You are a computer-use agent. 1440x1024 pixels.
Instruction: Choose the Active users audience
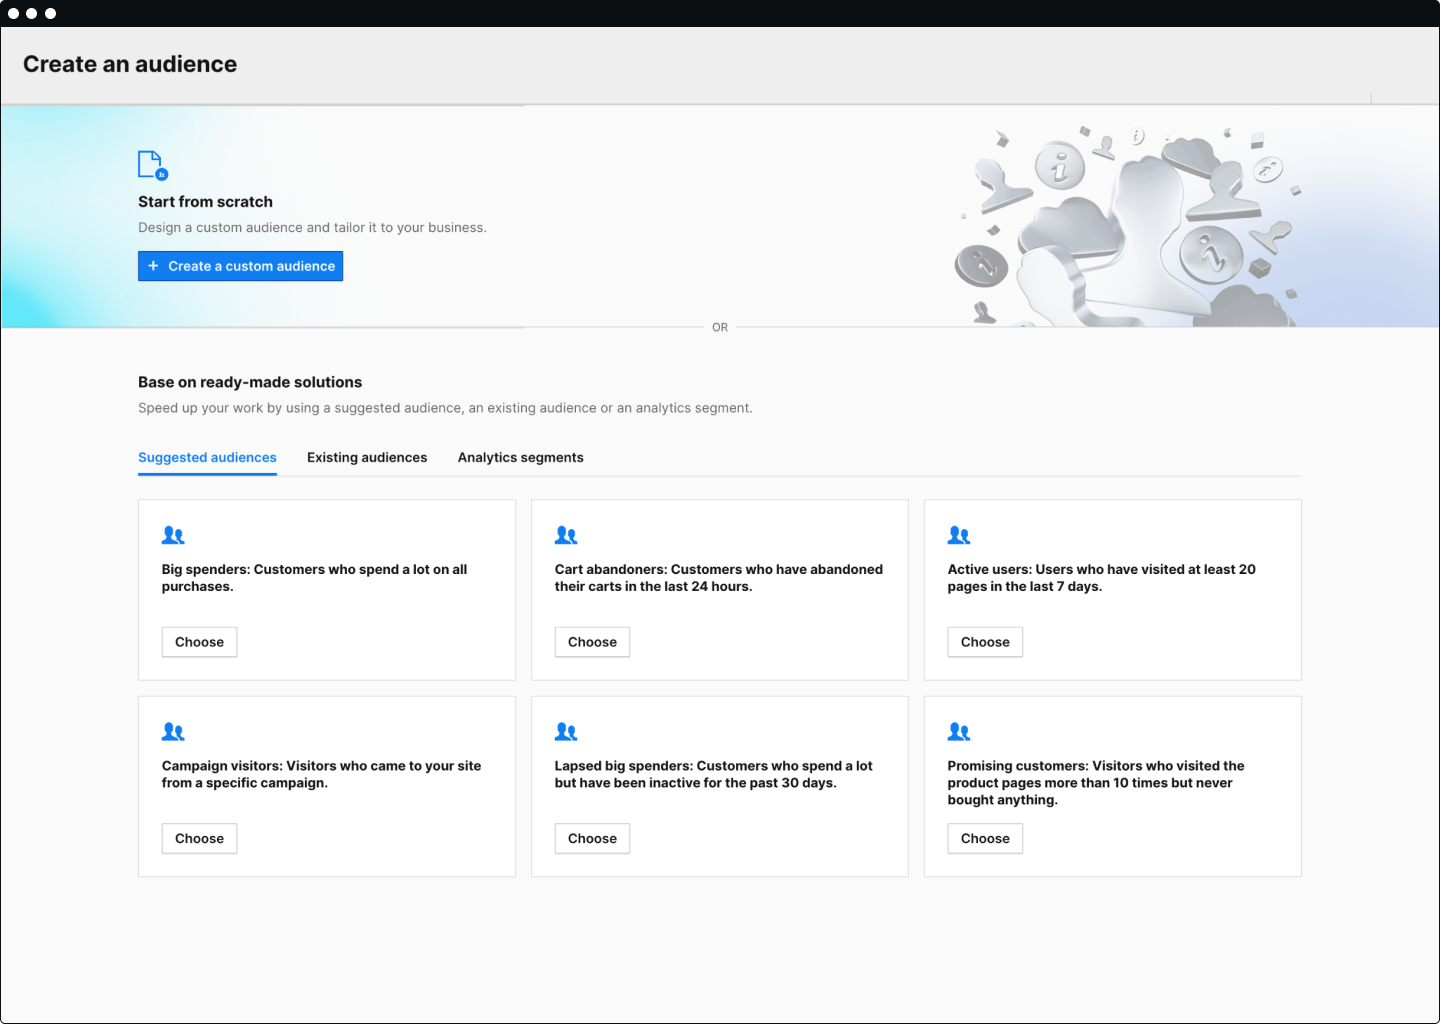pyautogui.click(x=985, y=642)
